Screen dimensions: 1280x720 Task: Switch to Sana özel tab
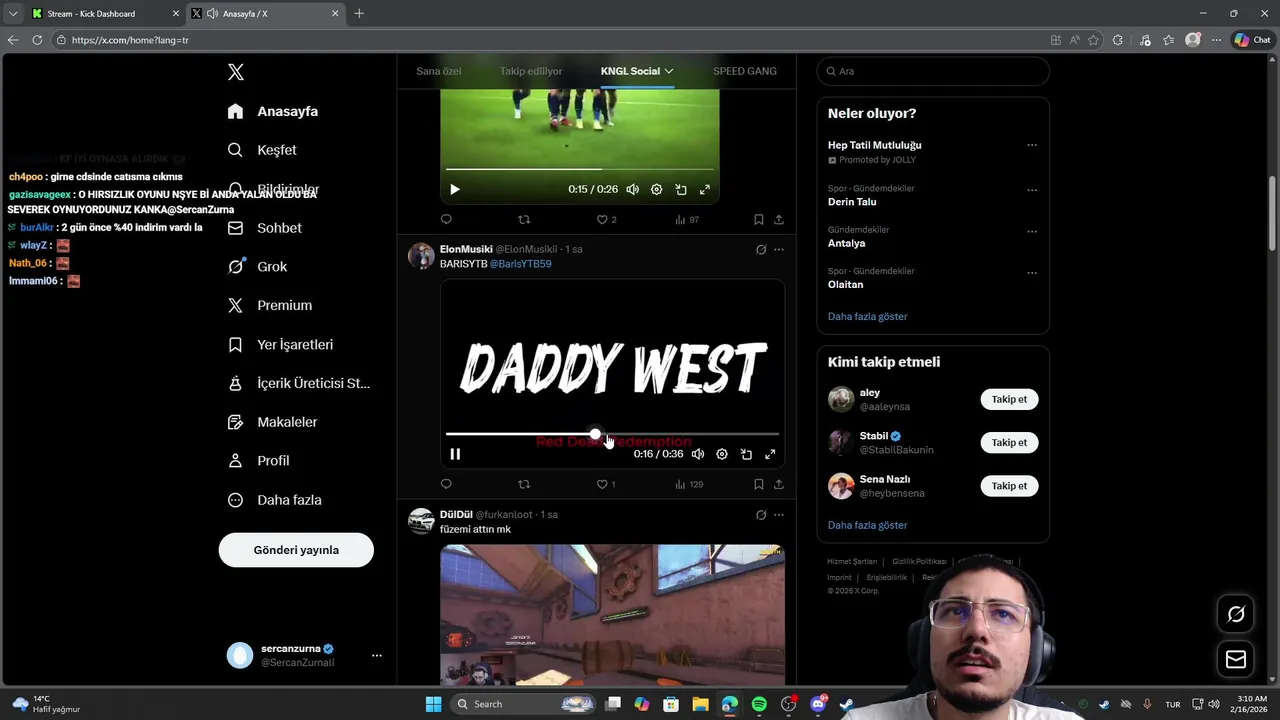click(439, 71)
